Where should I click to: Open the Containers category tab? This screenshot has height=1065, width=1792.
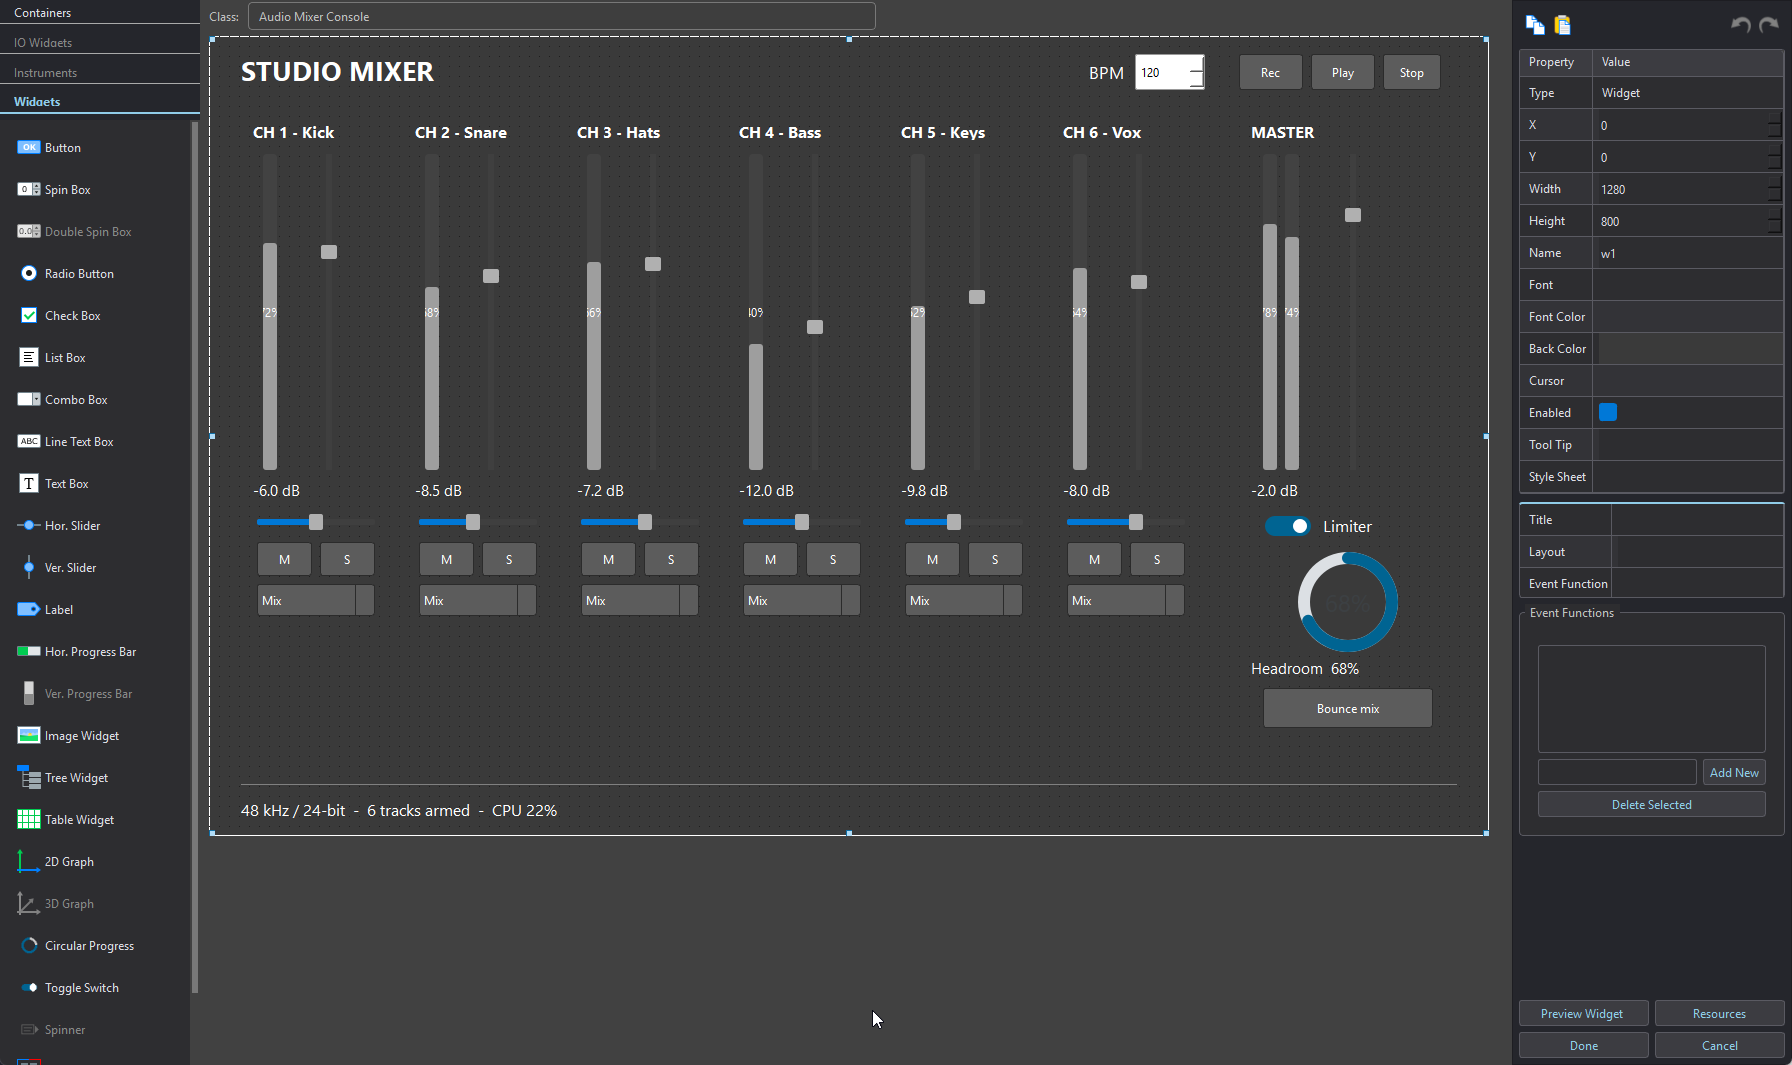(x=100, y=12)
